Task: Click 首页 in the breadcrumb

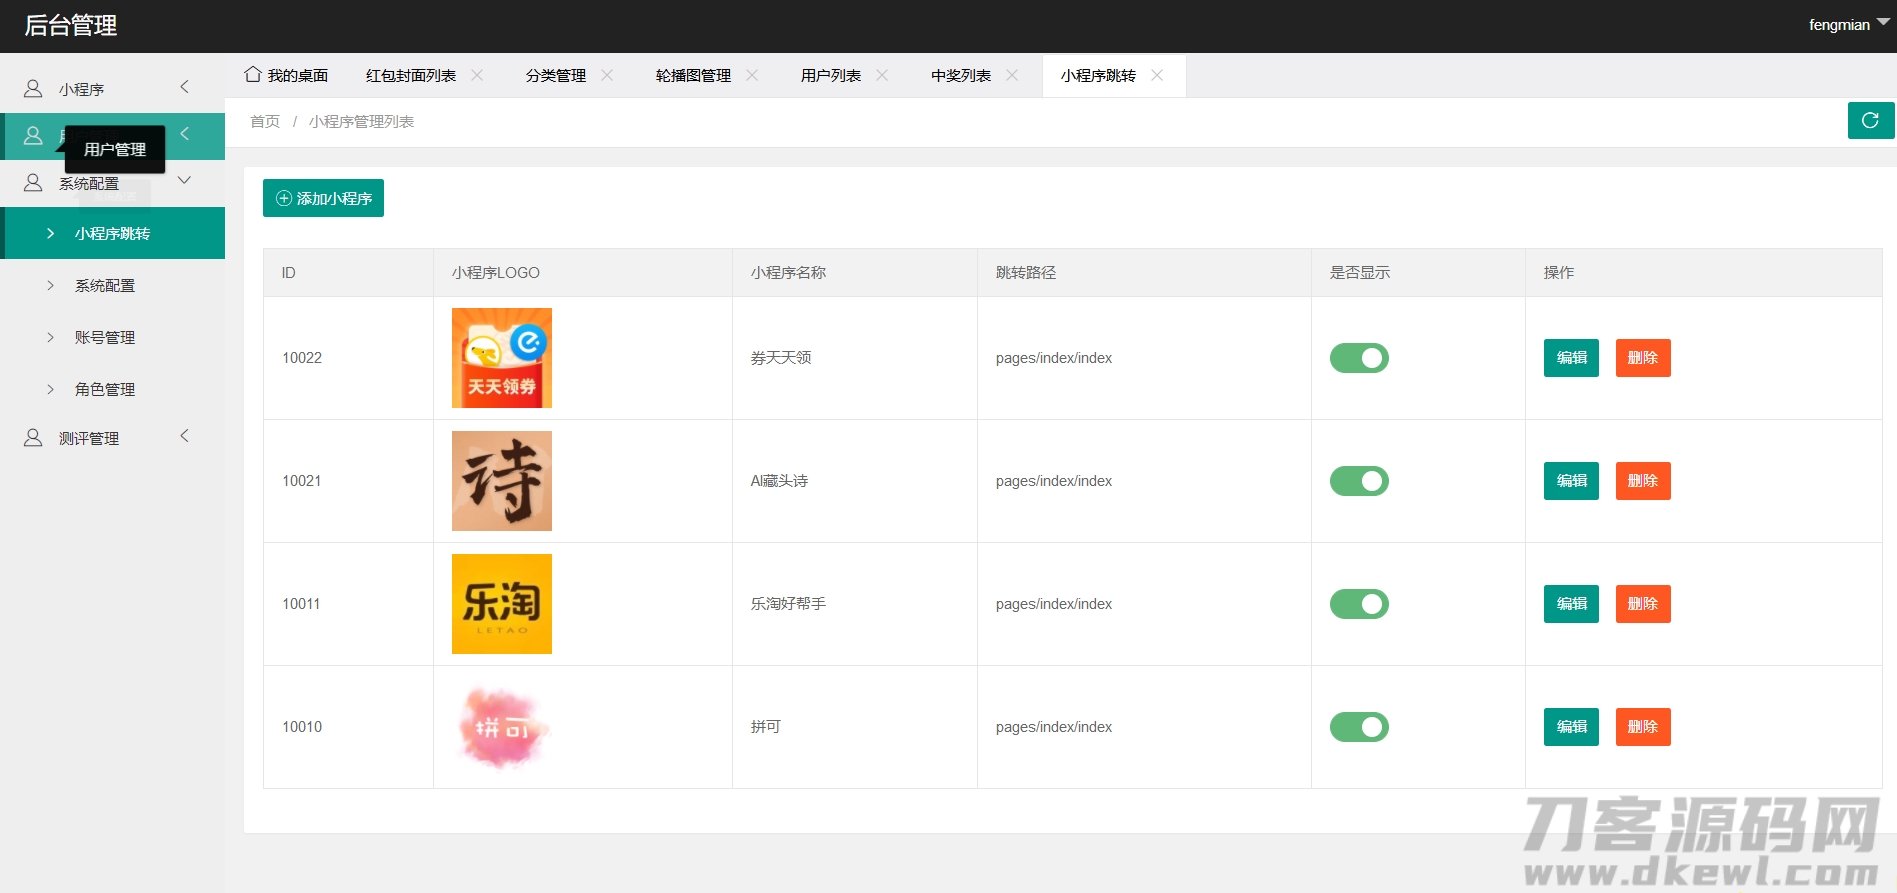Action: pyautogui.click(x=265, y=122)
